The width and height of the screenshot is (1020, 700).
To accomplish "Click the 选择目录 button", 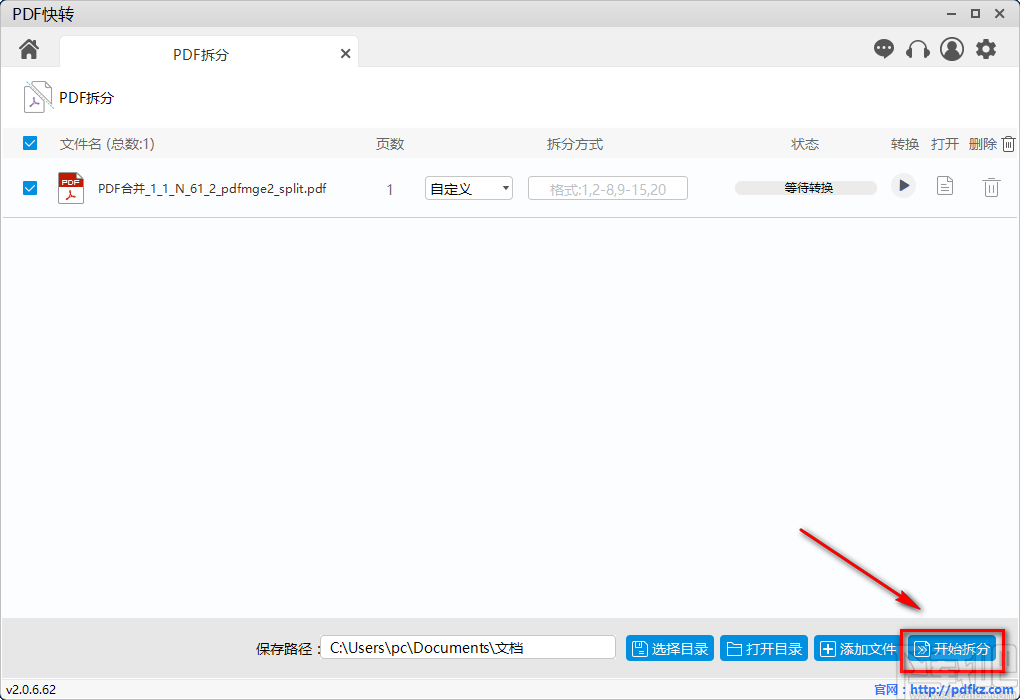I will click(x=669, y=647).
